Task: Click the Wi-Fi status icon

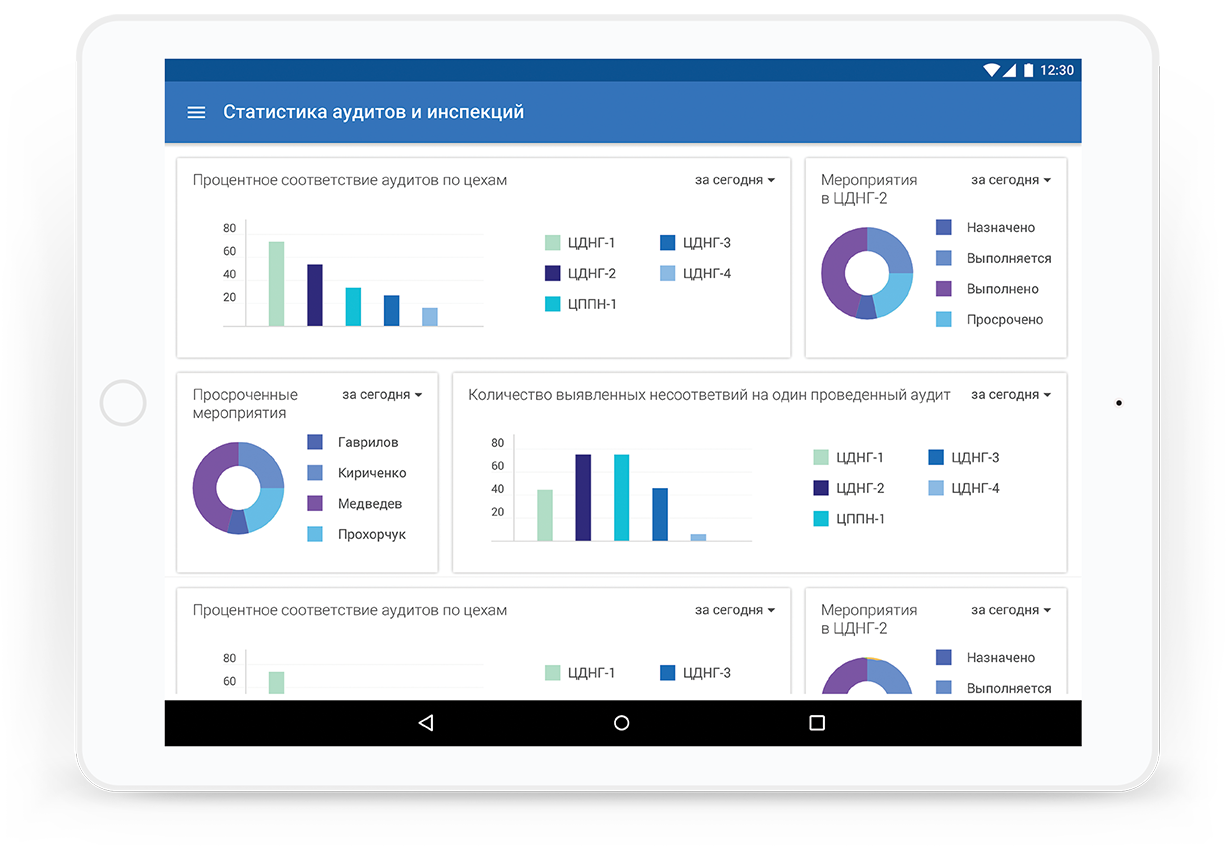Action: [x=991, y=70]
